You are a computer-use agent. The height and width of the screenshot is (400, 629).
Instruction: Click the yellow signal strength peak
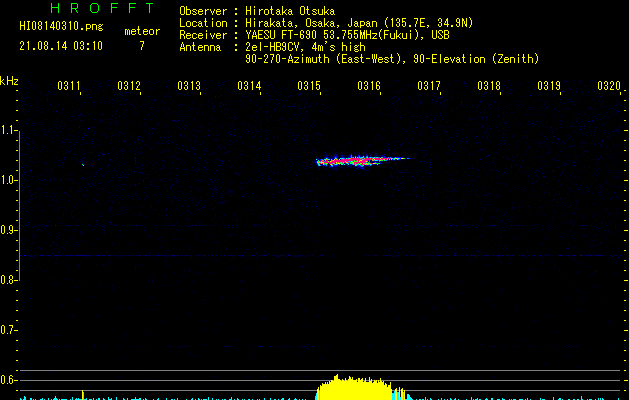355,387
